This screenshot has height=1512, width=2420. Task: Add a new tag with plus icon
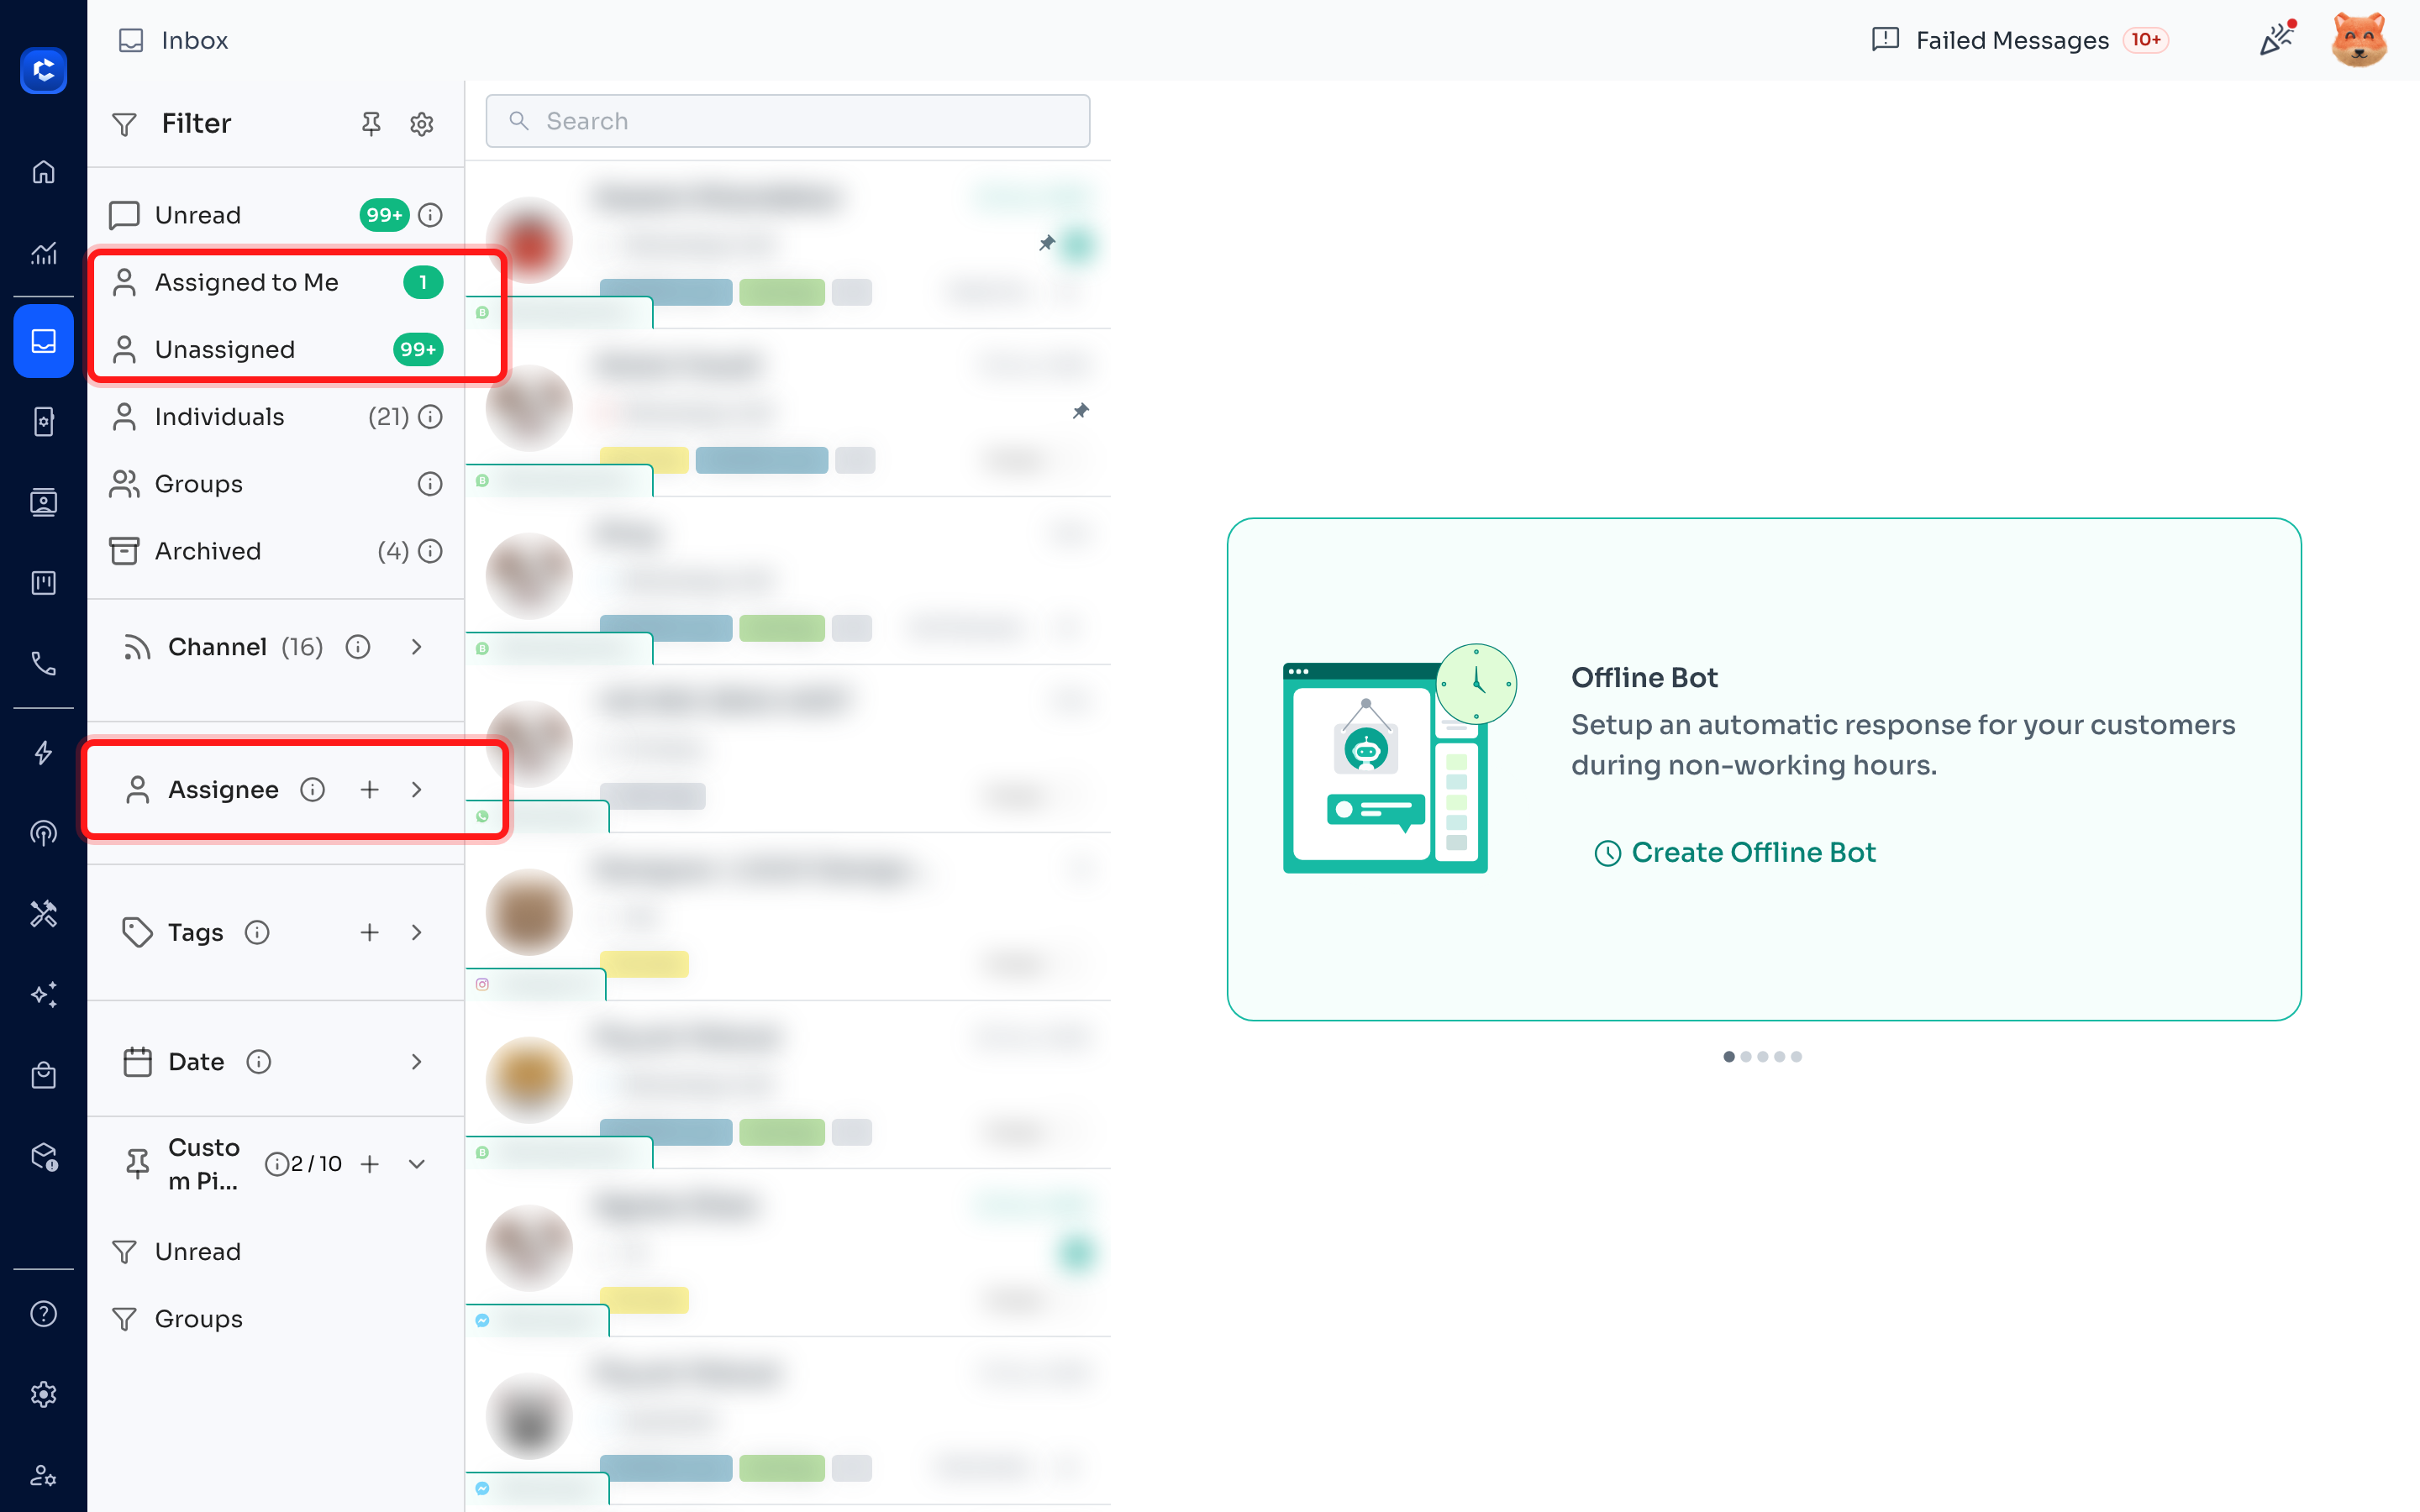(370, 932)
